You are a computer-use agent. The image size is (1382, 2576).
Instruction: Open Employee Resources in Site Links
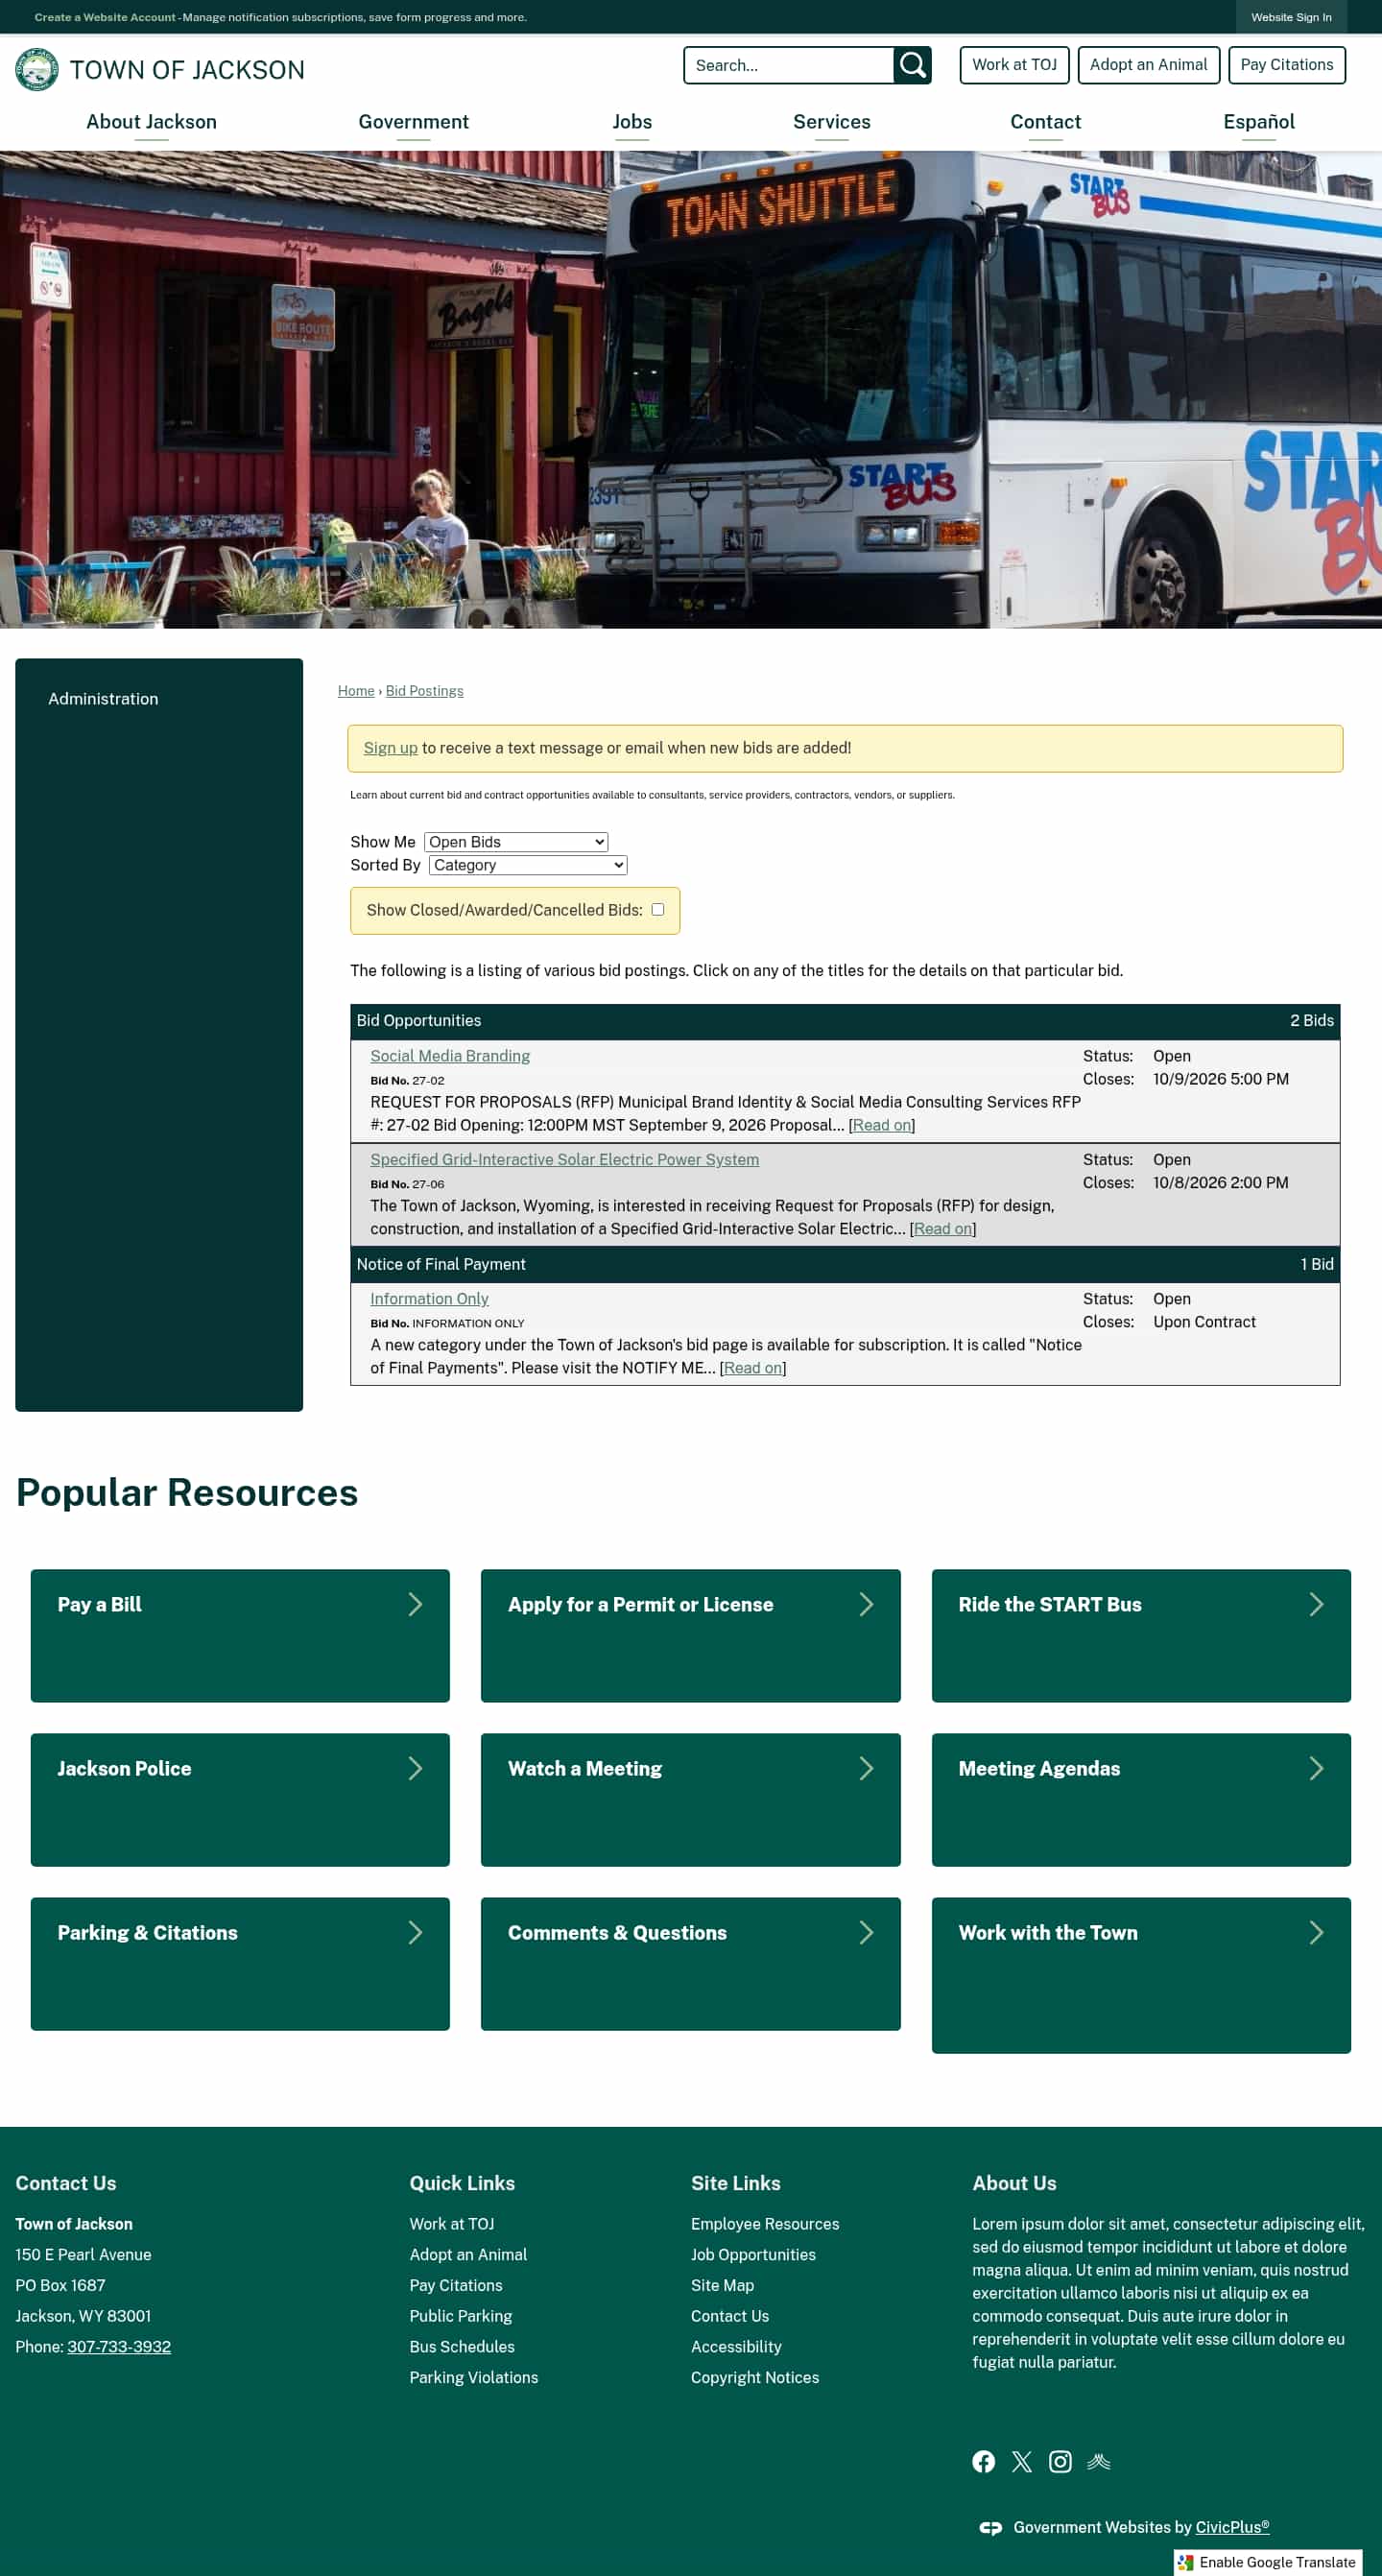[764, 2224]
